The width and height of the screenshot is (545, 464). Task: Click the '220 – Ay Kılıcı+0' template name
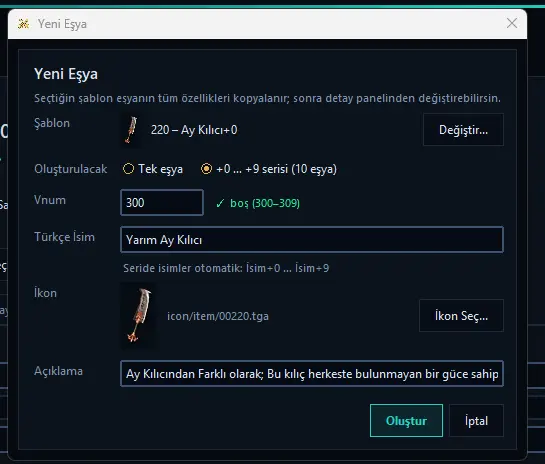[194, 130]
